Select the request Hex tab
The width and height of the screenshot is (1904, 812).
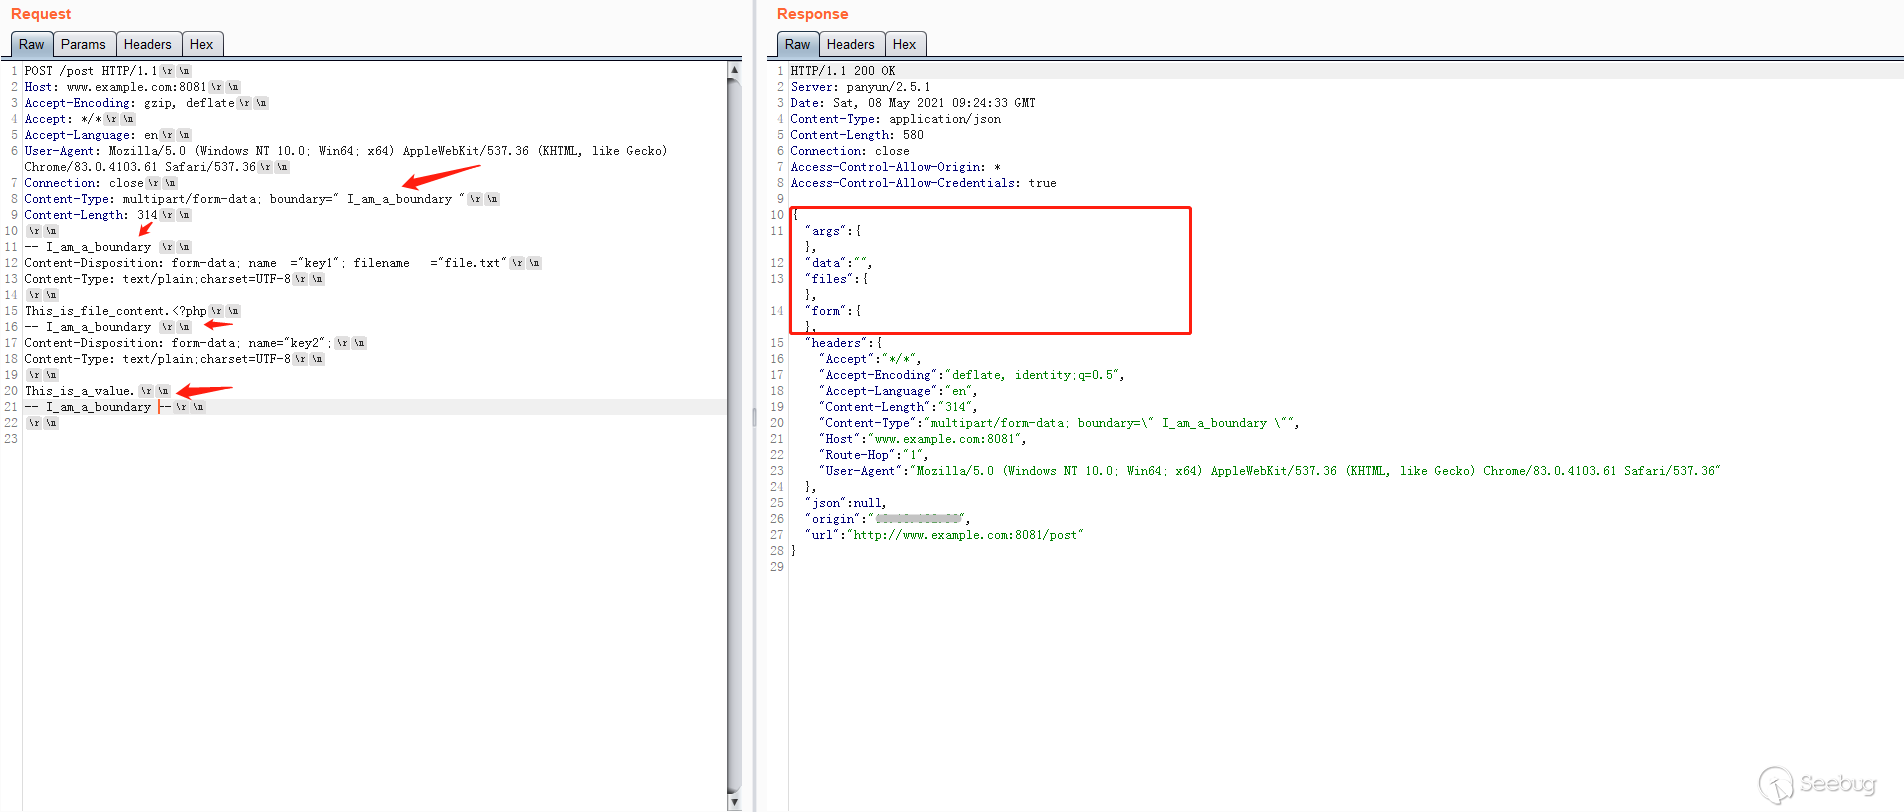point(201,44)
